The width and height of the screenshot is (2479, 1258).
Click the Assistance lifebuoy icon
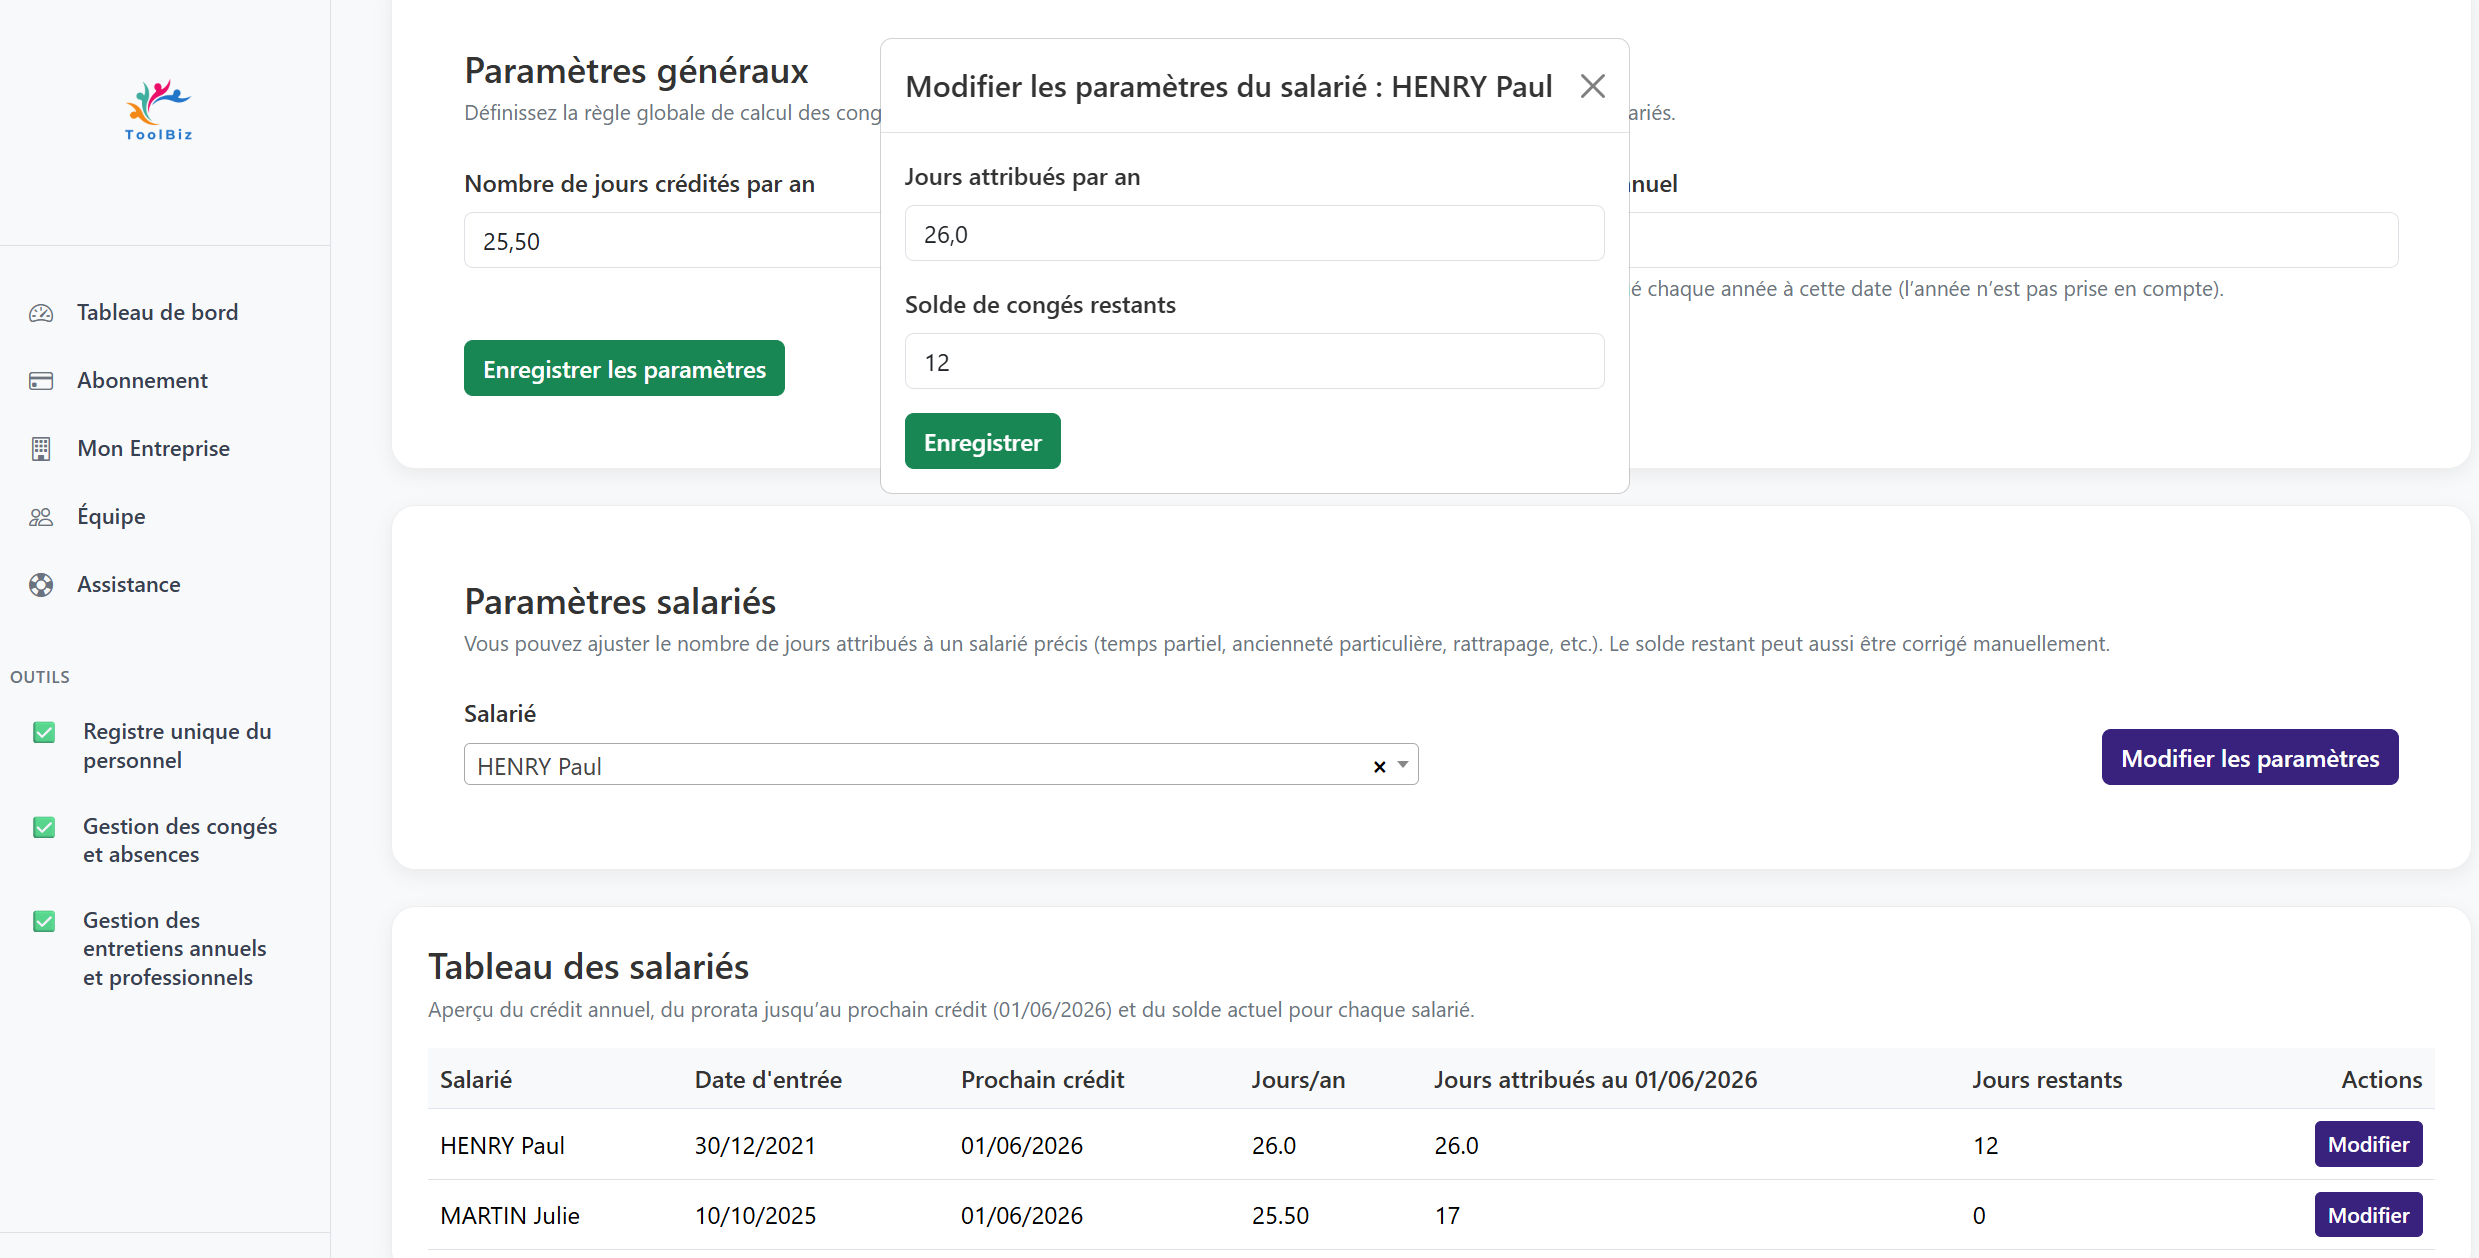click(41, 585)
